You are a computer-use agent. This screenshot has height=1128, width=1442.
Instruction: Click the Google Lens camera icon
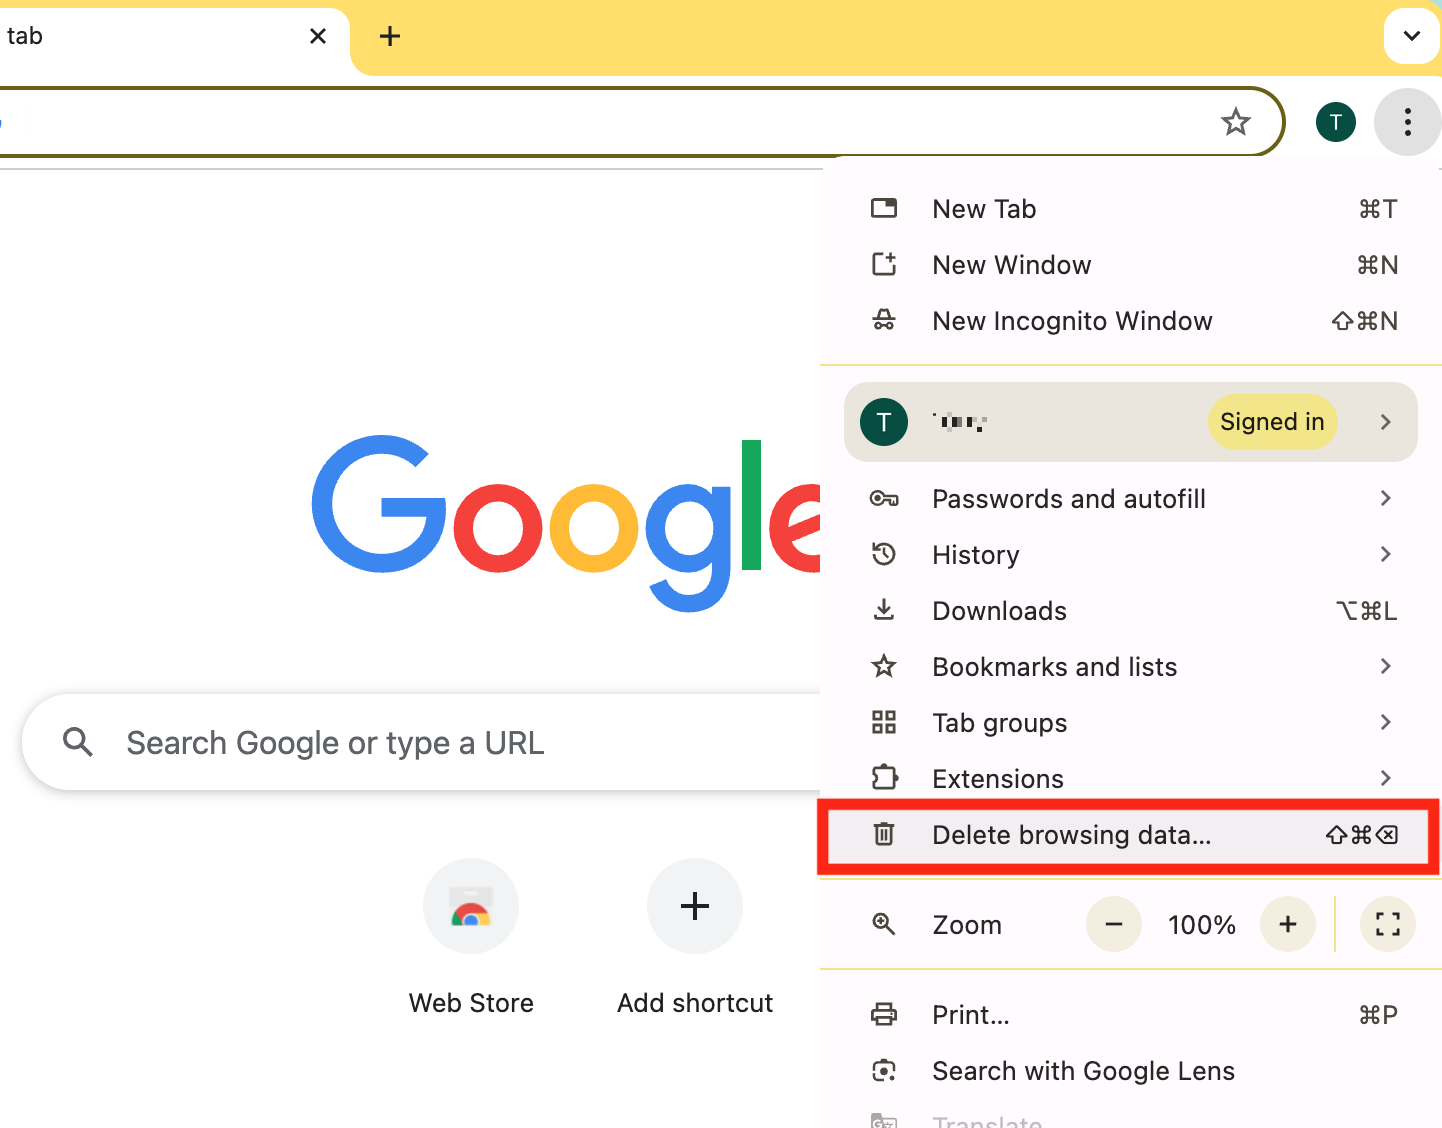[x=884, y=1070]
